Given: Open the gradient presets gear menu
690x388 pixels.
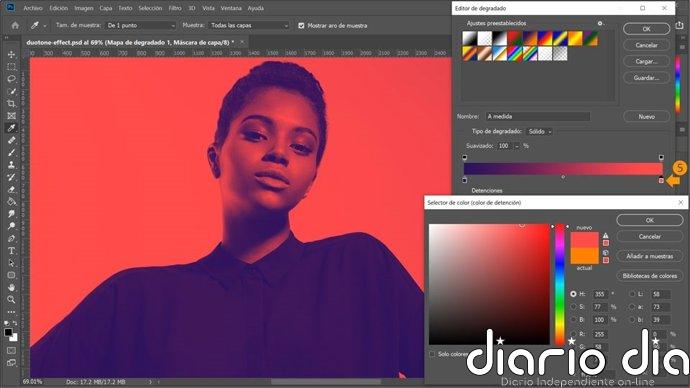Looking at the screenshot, I should (x=599, y=23).
